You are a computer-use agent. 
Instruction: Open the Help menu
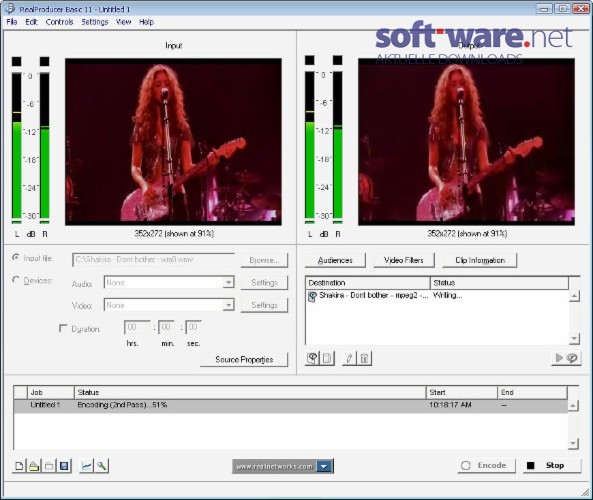pyautogui.click(x=146, y=22)
